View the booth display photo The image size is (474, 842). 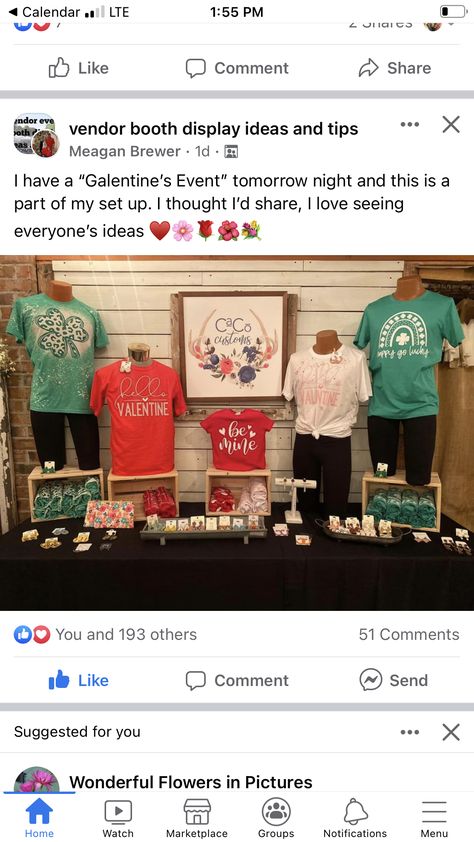[237, 433]
